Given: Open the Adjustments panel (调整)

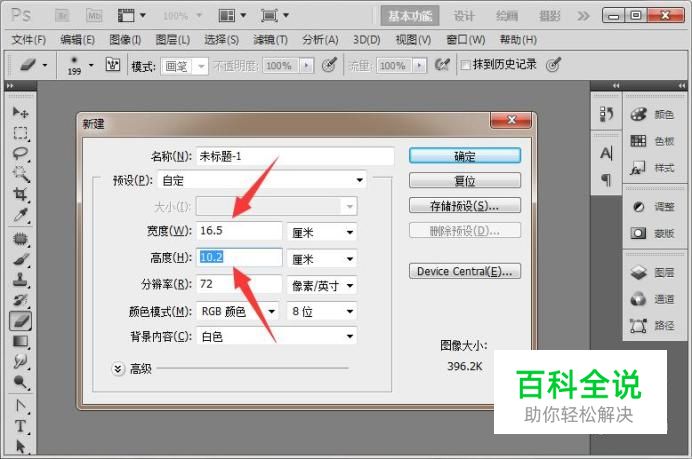Looking at the screenshot, I should click(652, 207).
